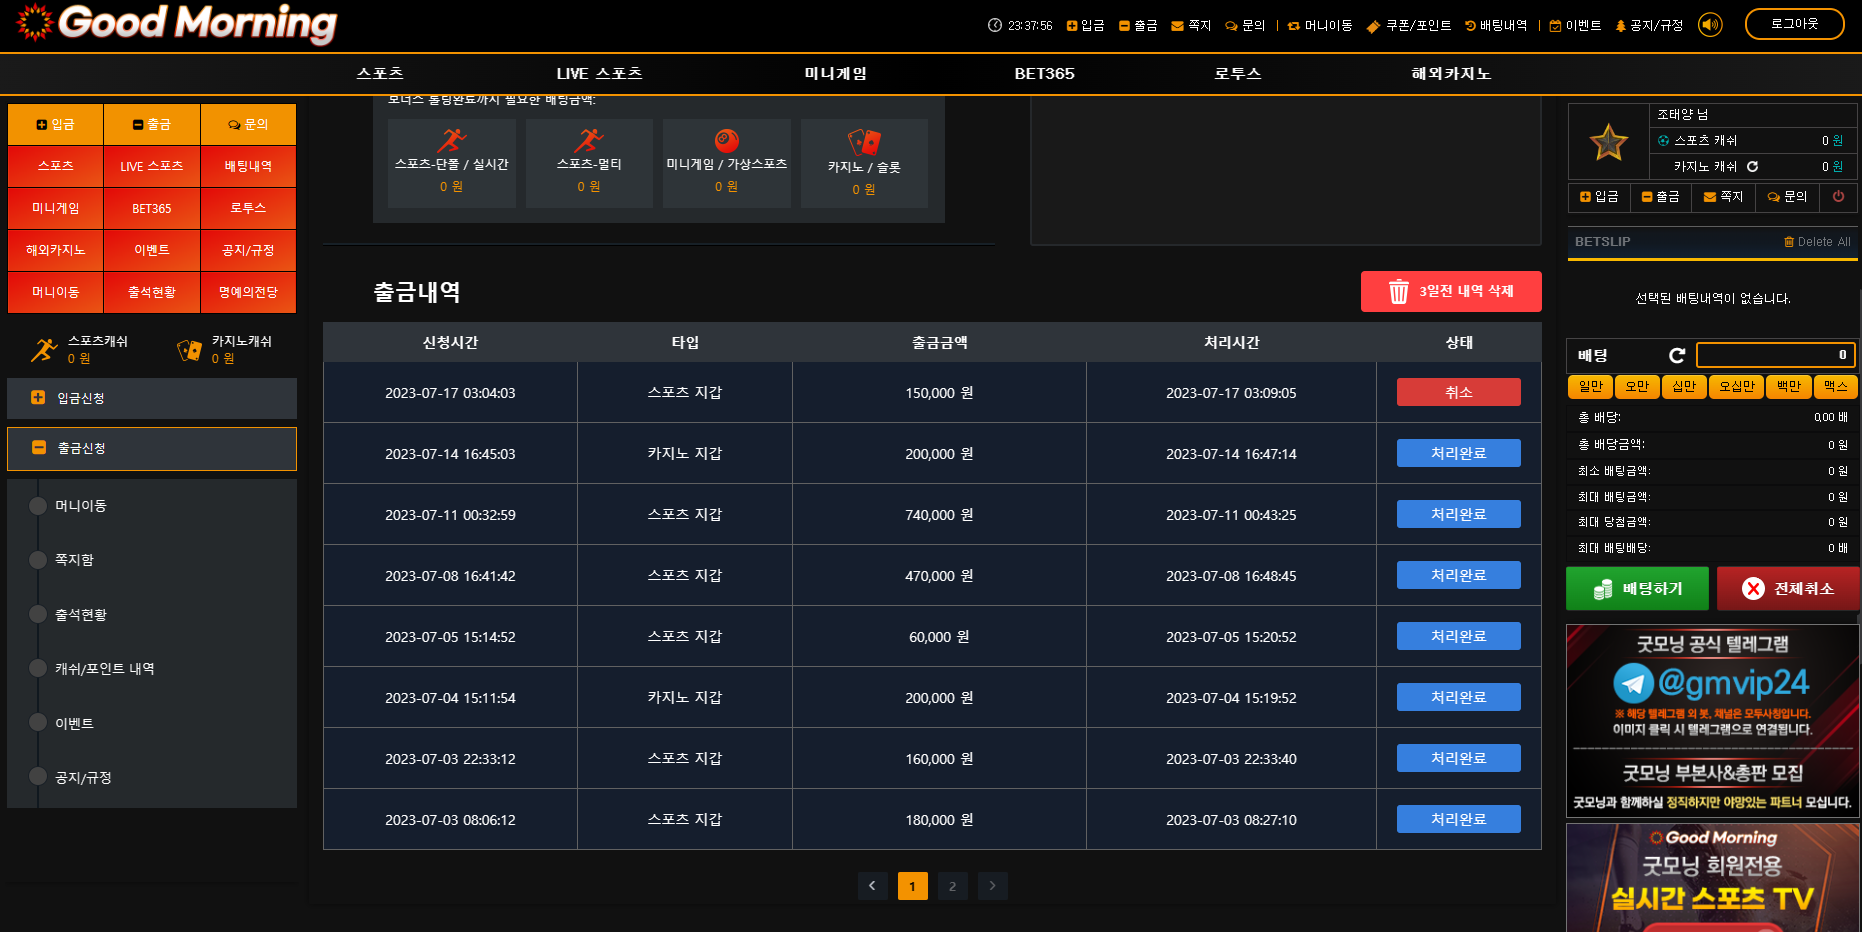Click the betting amount reset icon
Image resolution: width=1862 pixels, height=932 pixels.
[x=1677, y=355]
